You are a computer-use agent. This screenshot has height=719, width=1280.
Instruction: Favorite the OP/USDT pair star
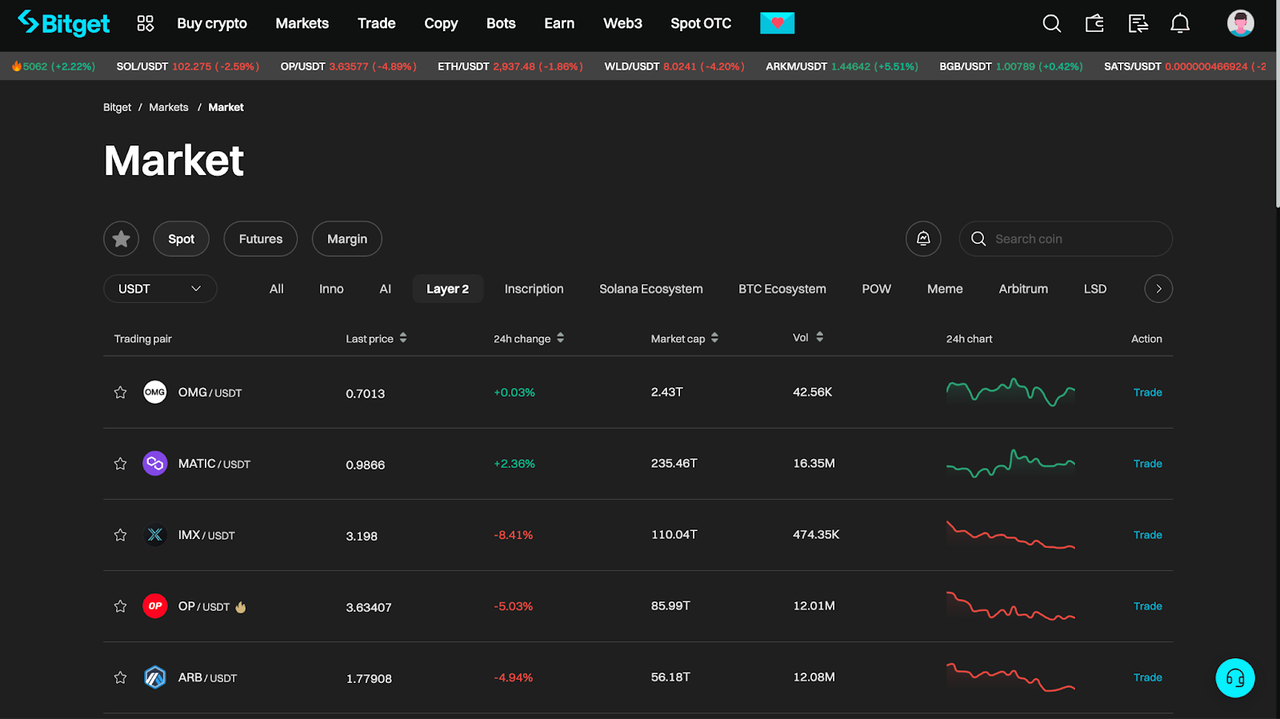120,606
